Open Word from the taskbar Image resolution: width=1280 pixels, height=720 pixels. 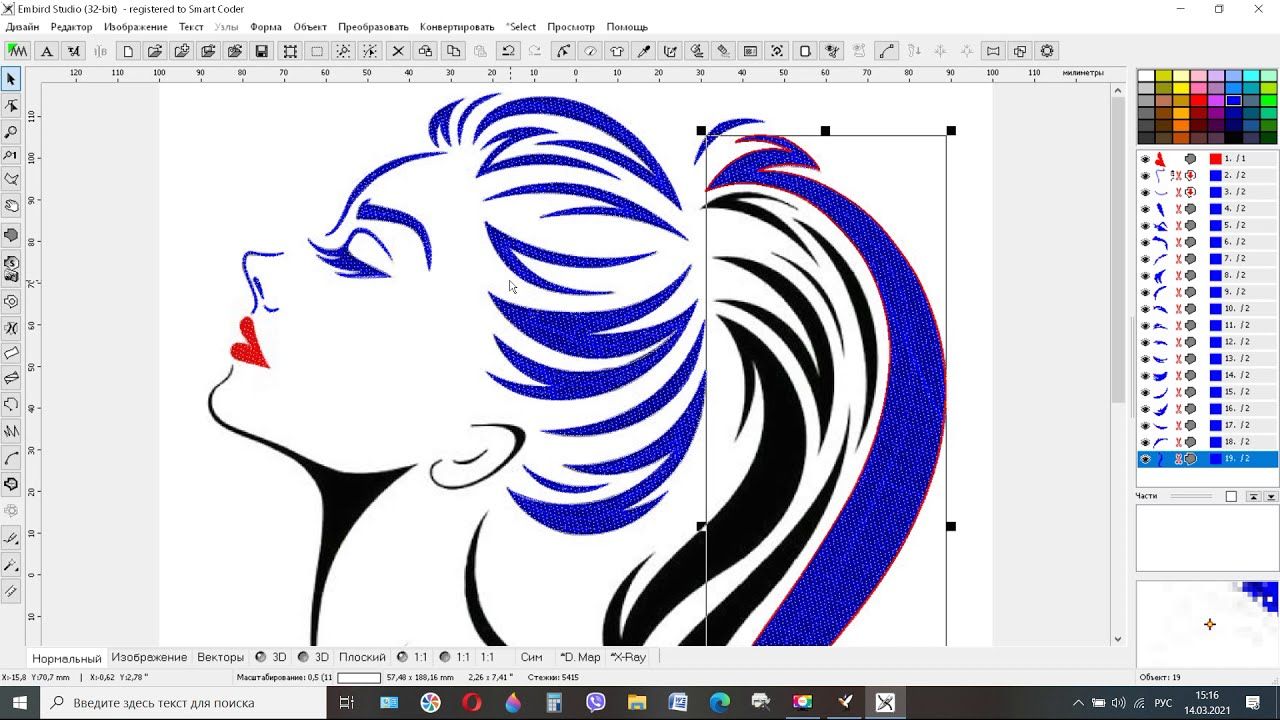[678, 703]
